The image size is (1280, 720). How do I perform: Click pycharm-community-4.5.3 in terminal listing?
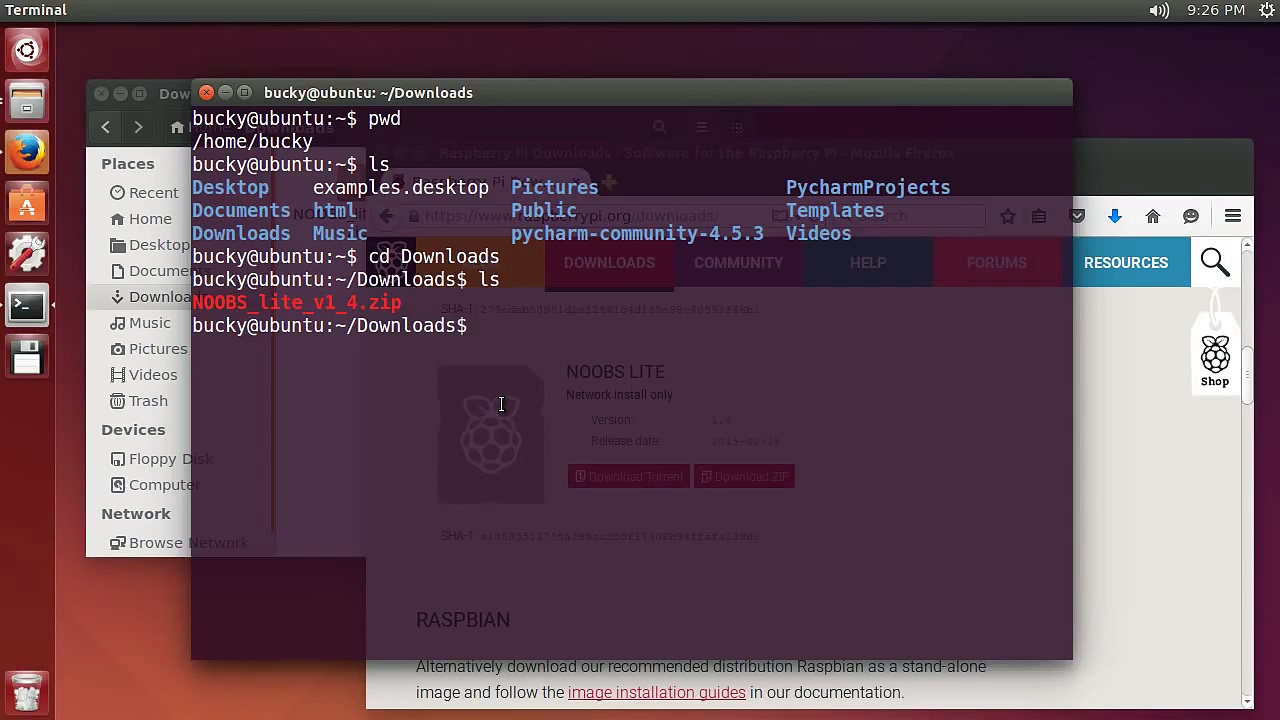coord(637,233)
